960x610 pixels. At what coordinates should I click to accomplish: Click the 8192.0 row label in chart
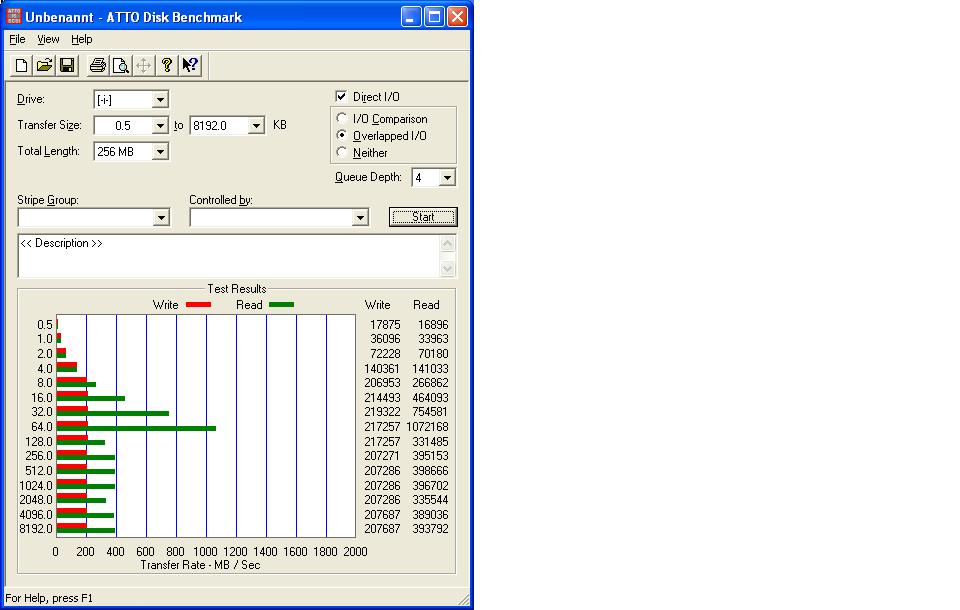pos(36,529)
